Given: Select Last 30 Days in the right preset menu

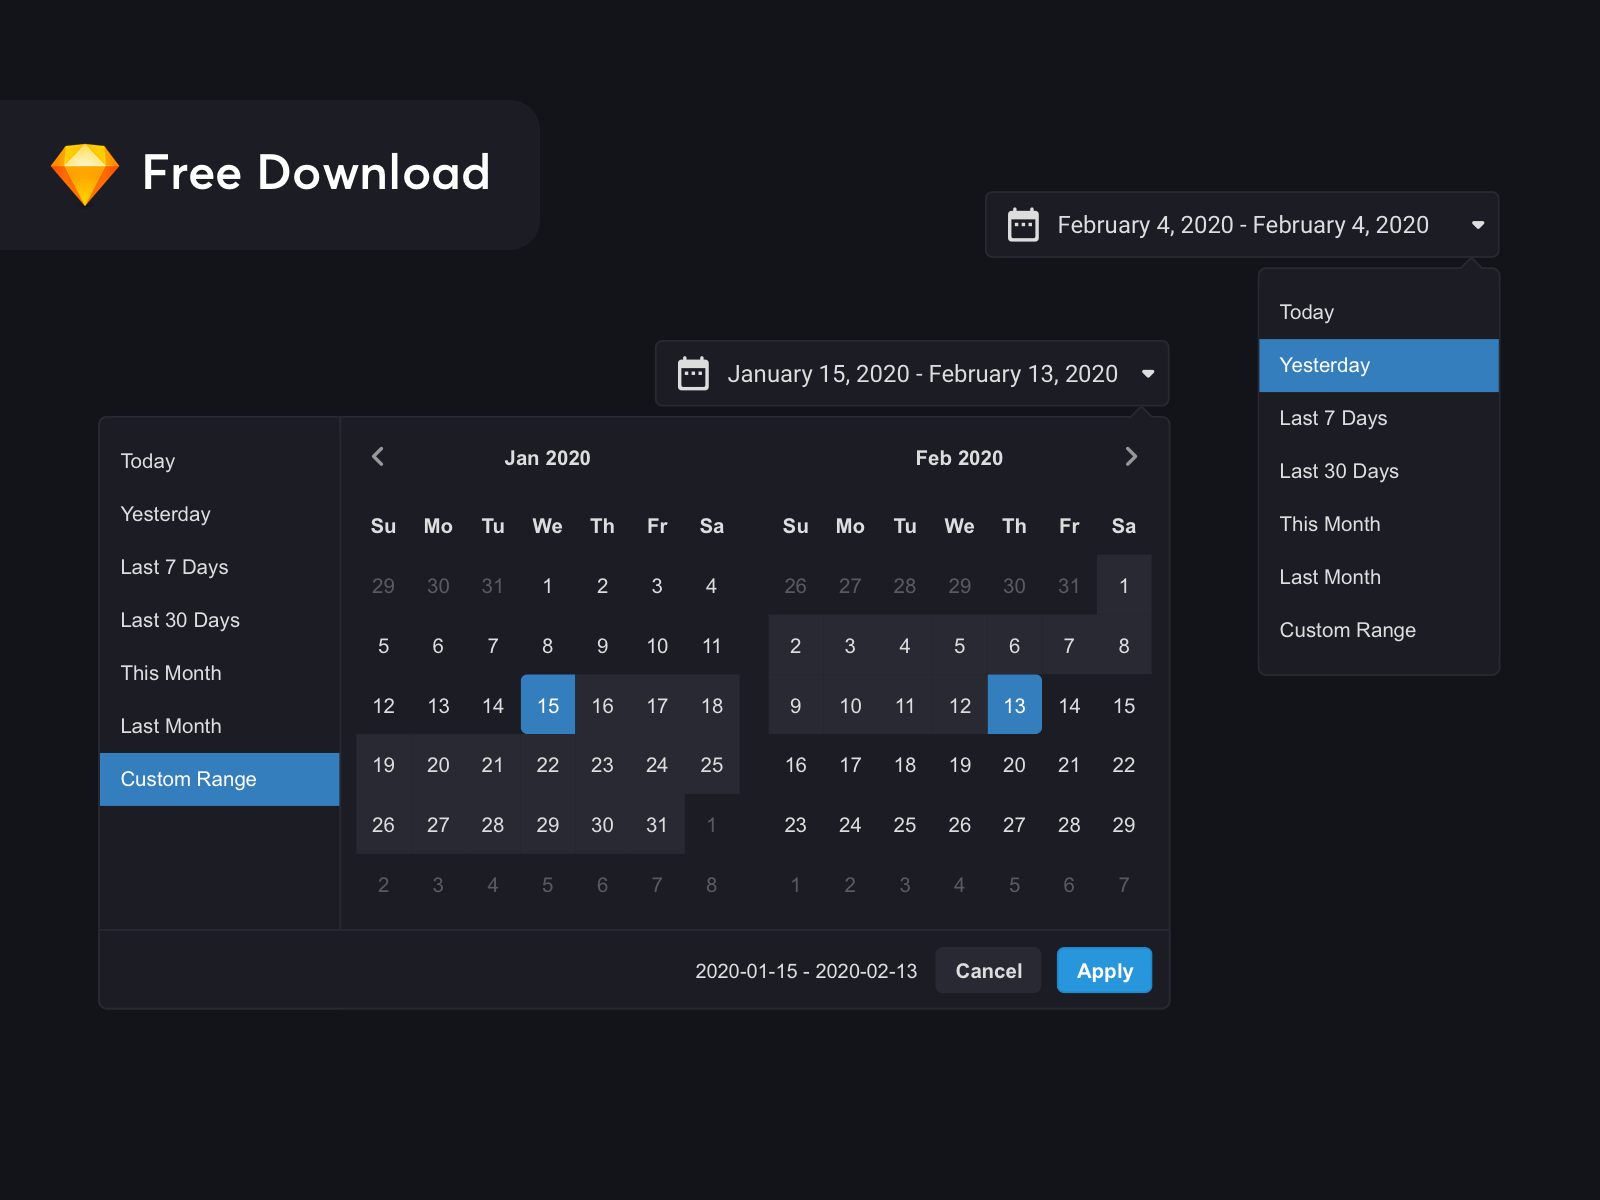Looking at the screenshot, I should coord(1338,471).
